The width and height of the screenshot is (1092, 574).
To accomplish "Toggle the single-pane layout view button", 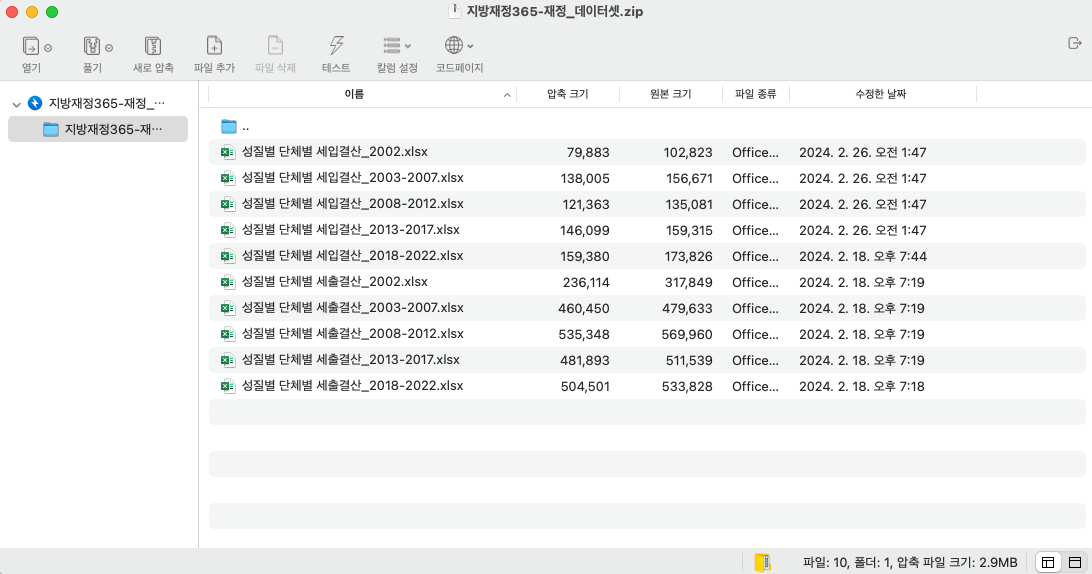I will [1075, 562].
